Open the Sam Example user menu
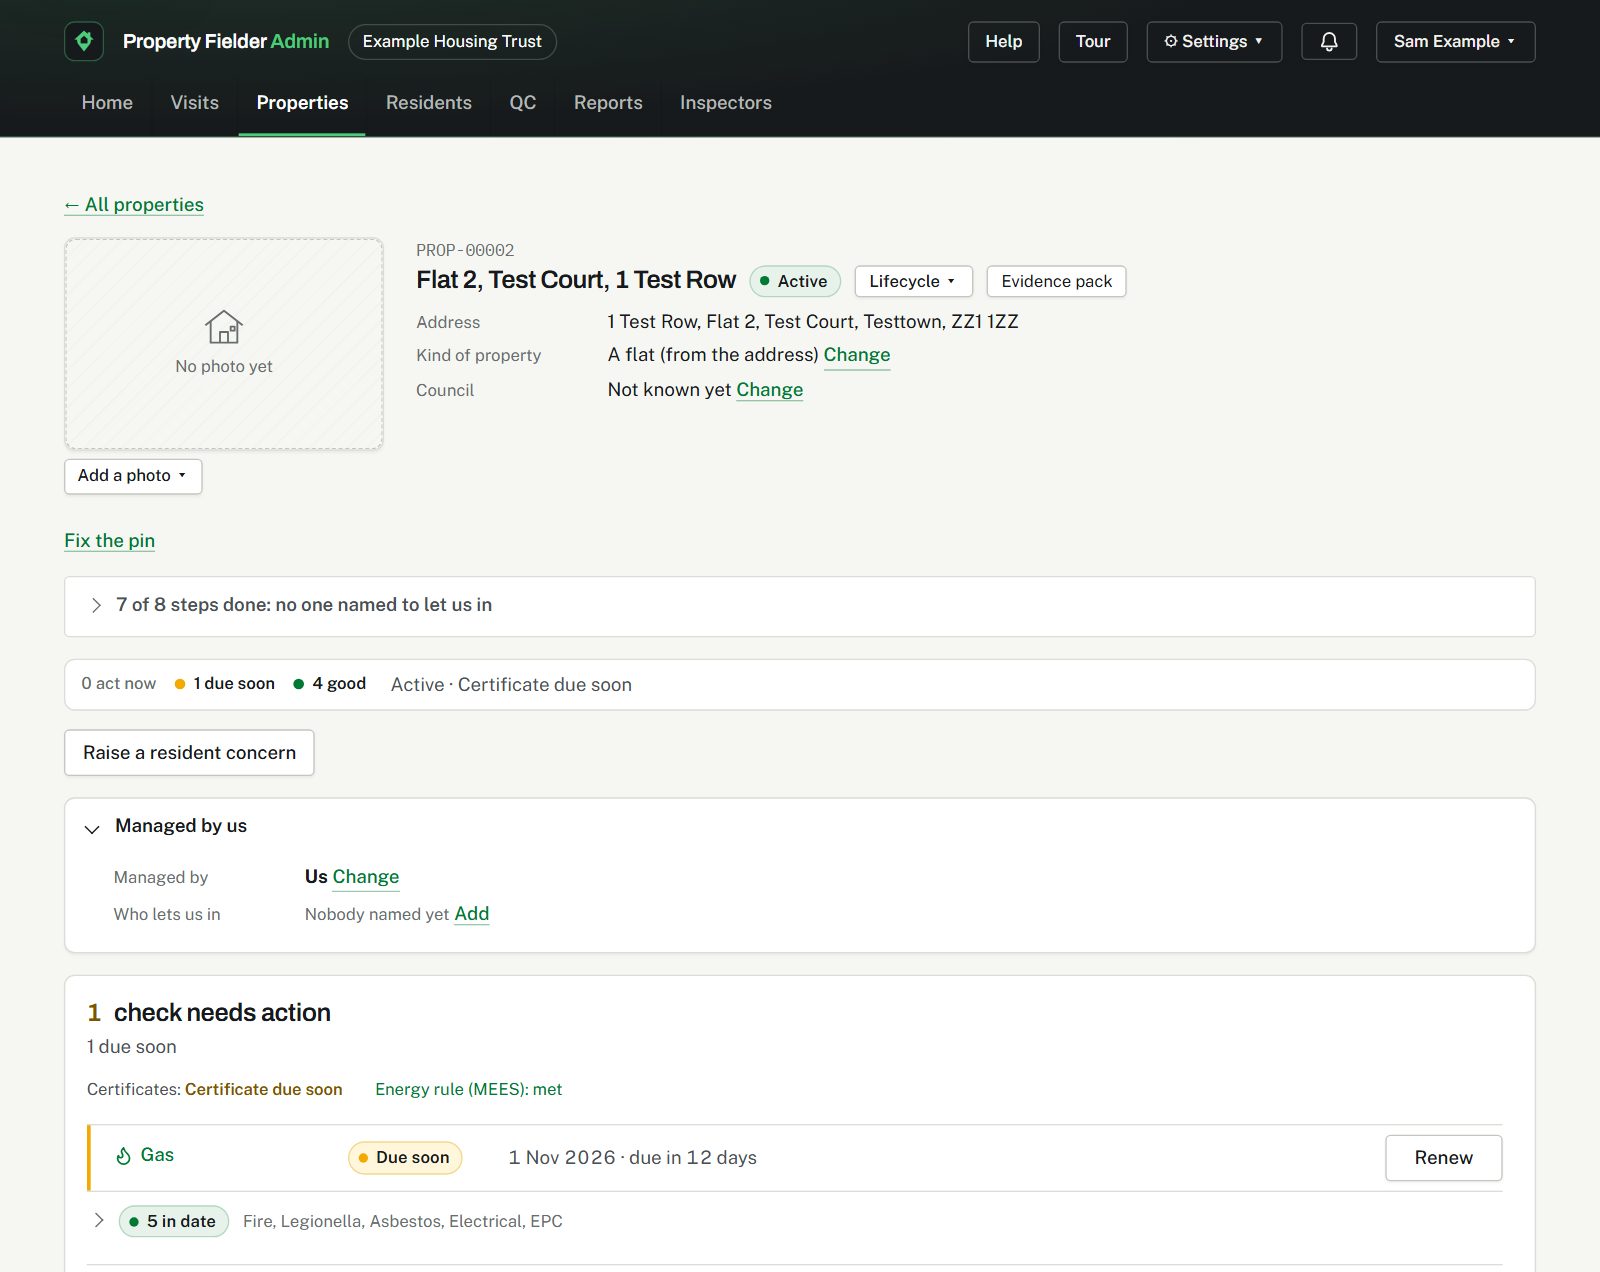This screenshot has width=1600, height=1272. (x=1455, y=41)
